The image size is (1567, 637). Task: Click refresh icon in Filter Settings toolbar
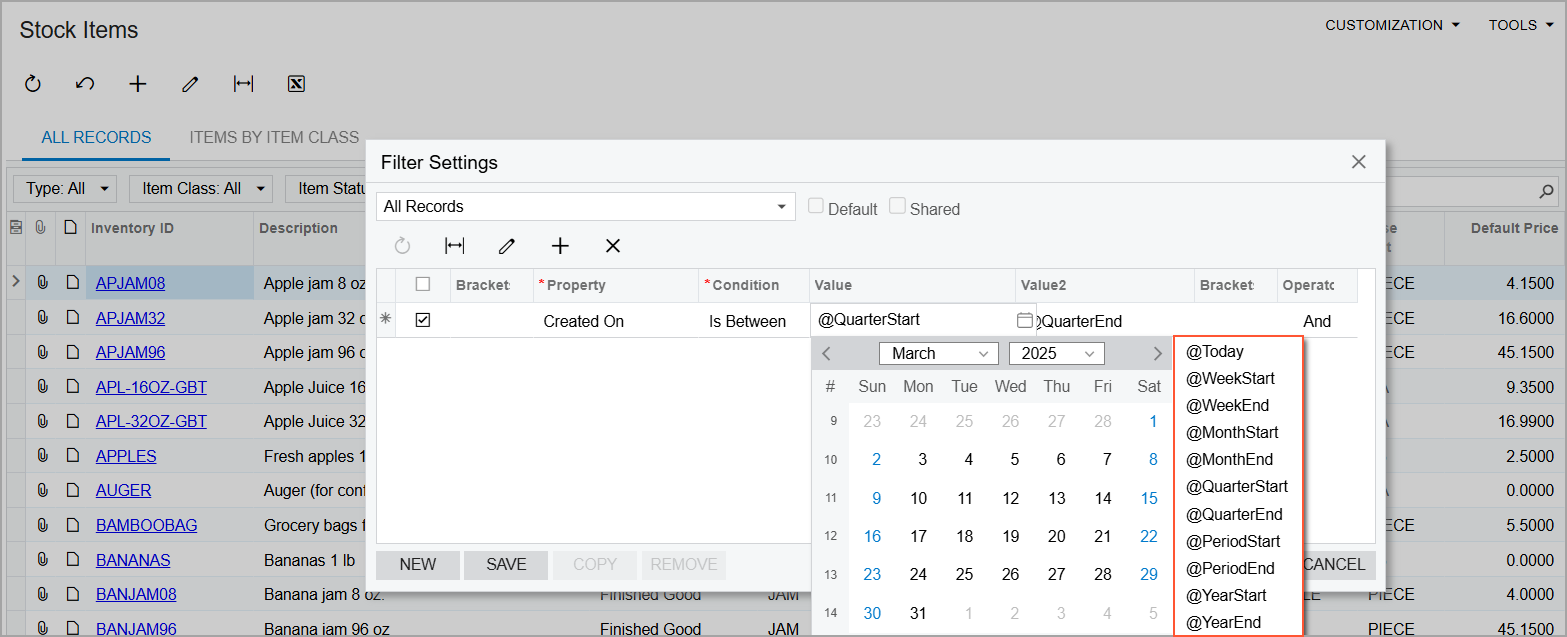pos(402,246)
